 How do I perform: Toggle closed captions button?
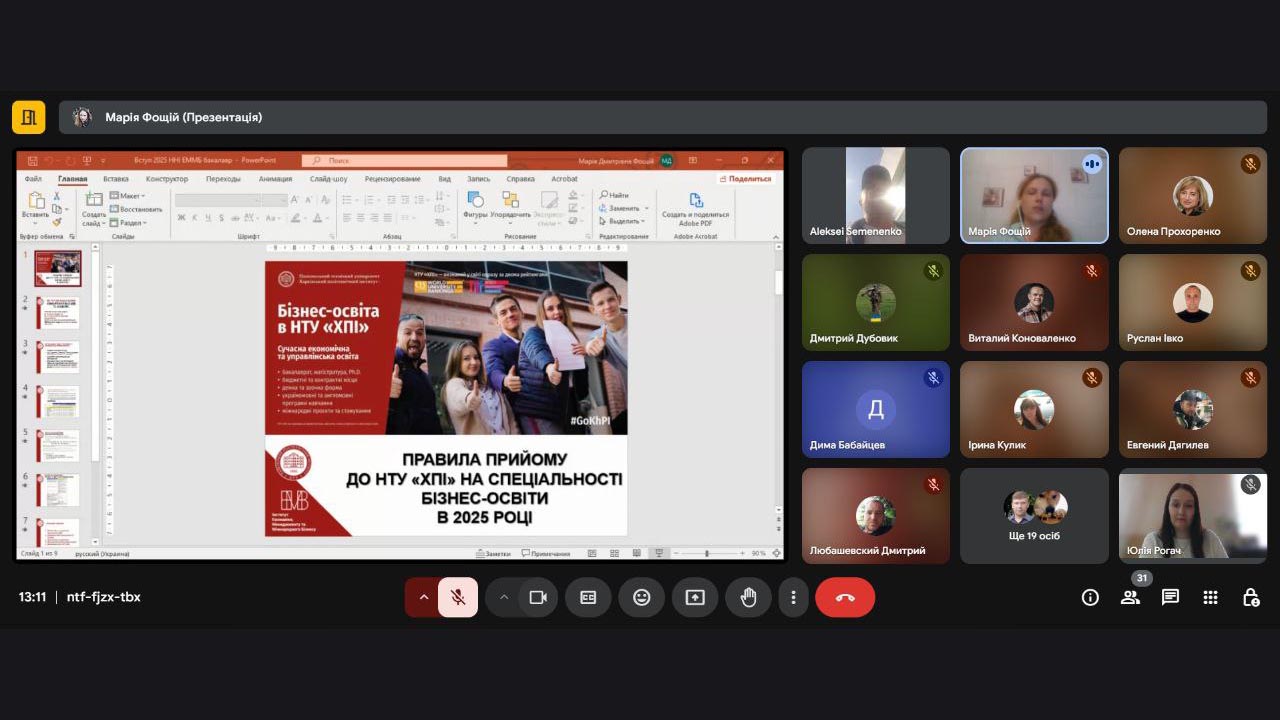pos(588,597)
